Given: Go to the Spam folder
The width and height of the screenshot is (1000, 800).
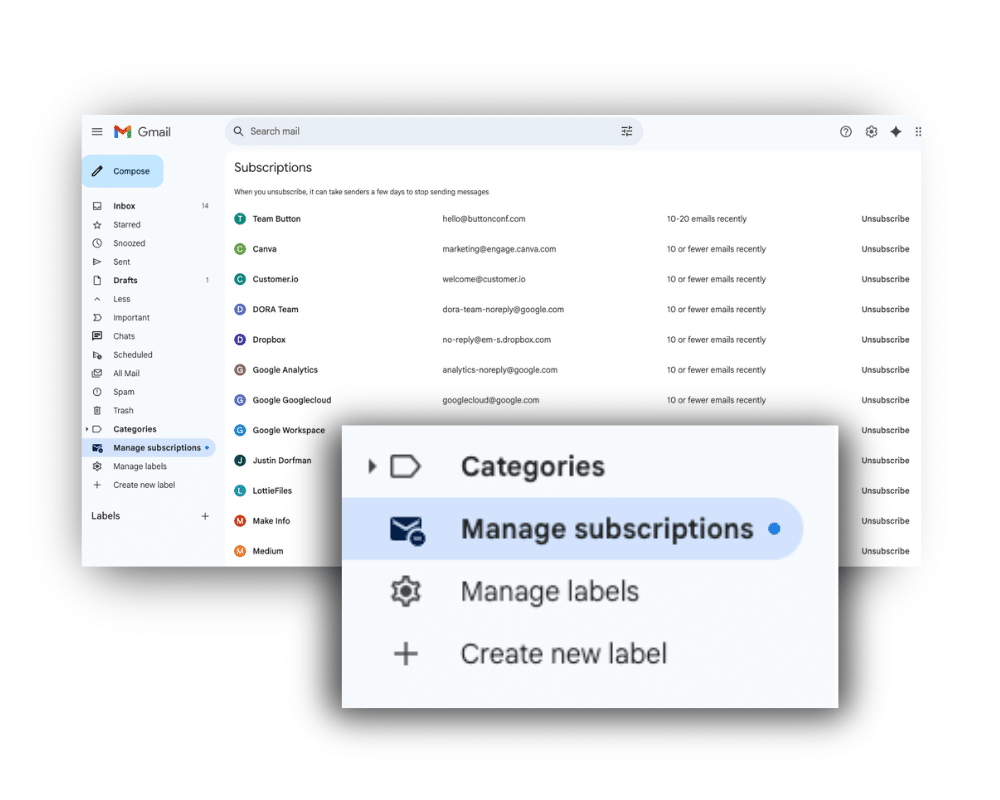Looking at the screenshot, I should coord(123,392).
